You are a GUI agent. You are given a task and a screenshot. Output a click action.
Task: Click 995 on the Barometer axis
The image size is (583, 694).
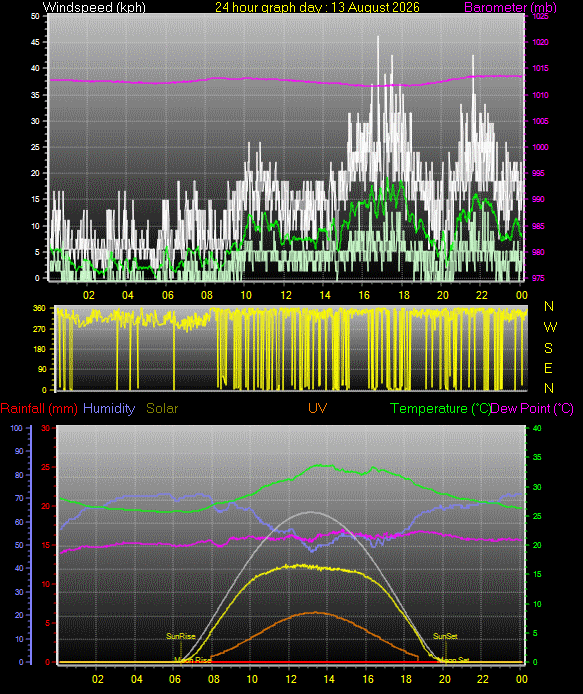(x=538, y=174)
